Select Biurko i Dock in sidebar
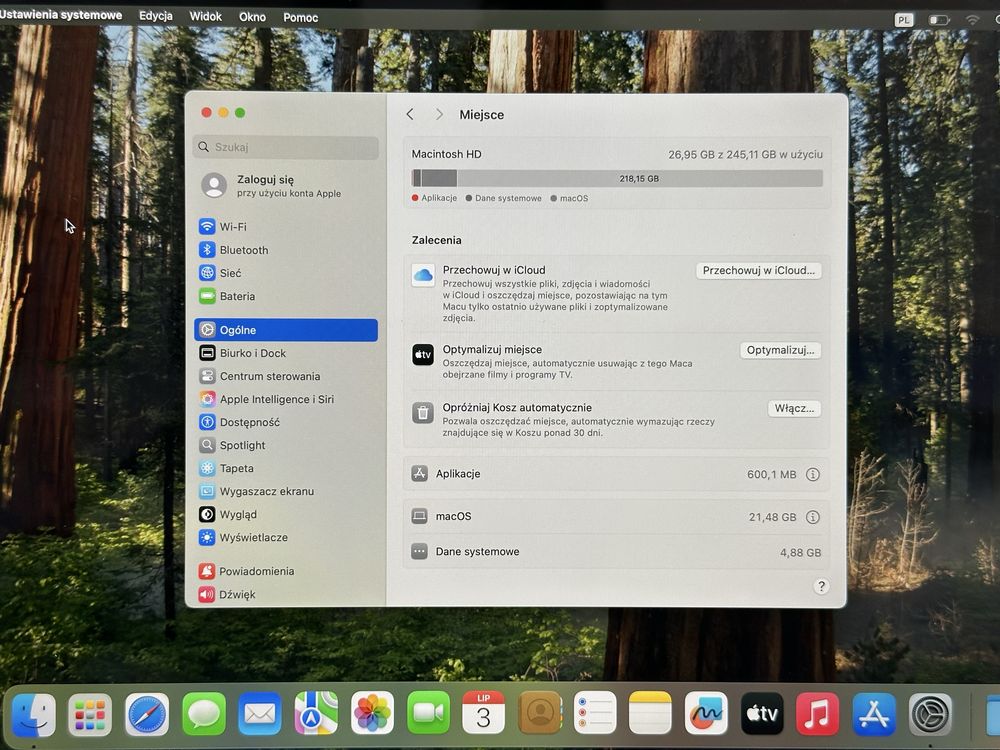1000x750 pixels. [286, 353]
